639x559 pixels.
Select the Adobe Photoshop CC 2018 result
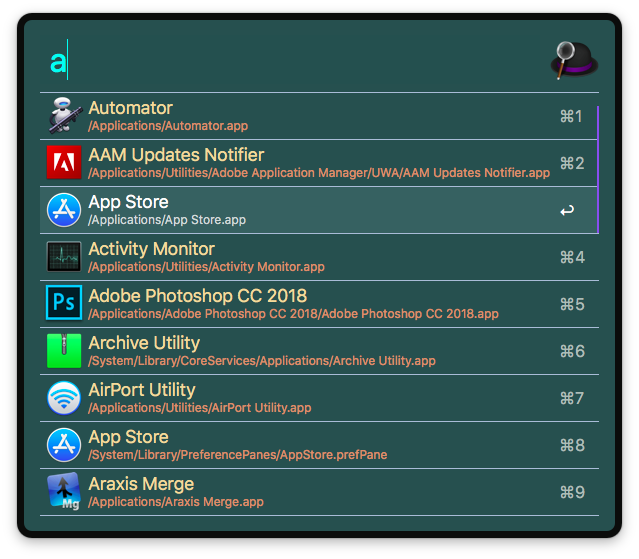pos(197,296)
